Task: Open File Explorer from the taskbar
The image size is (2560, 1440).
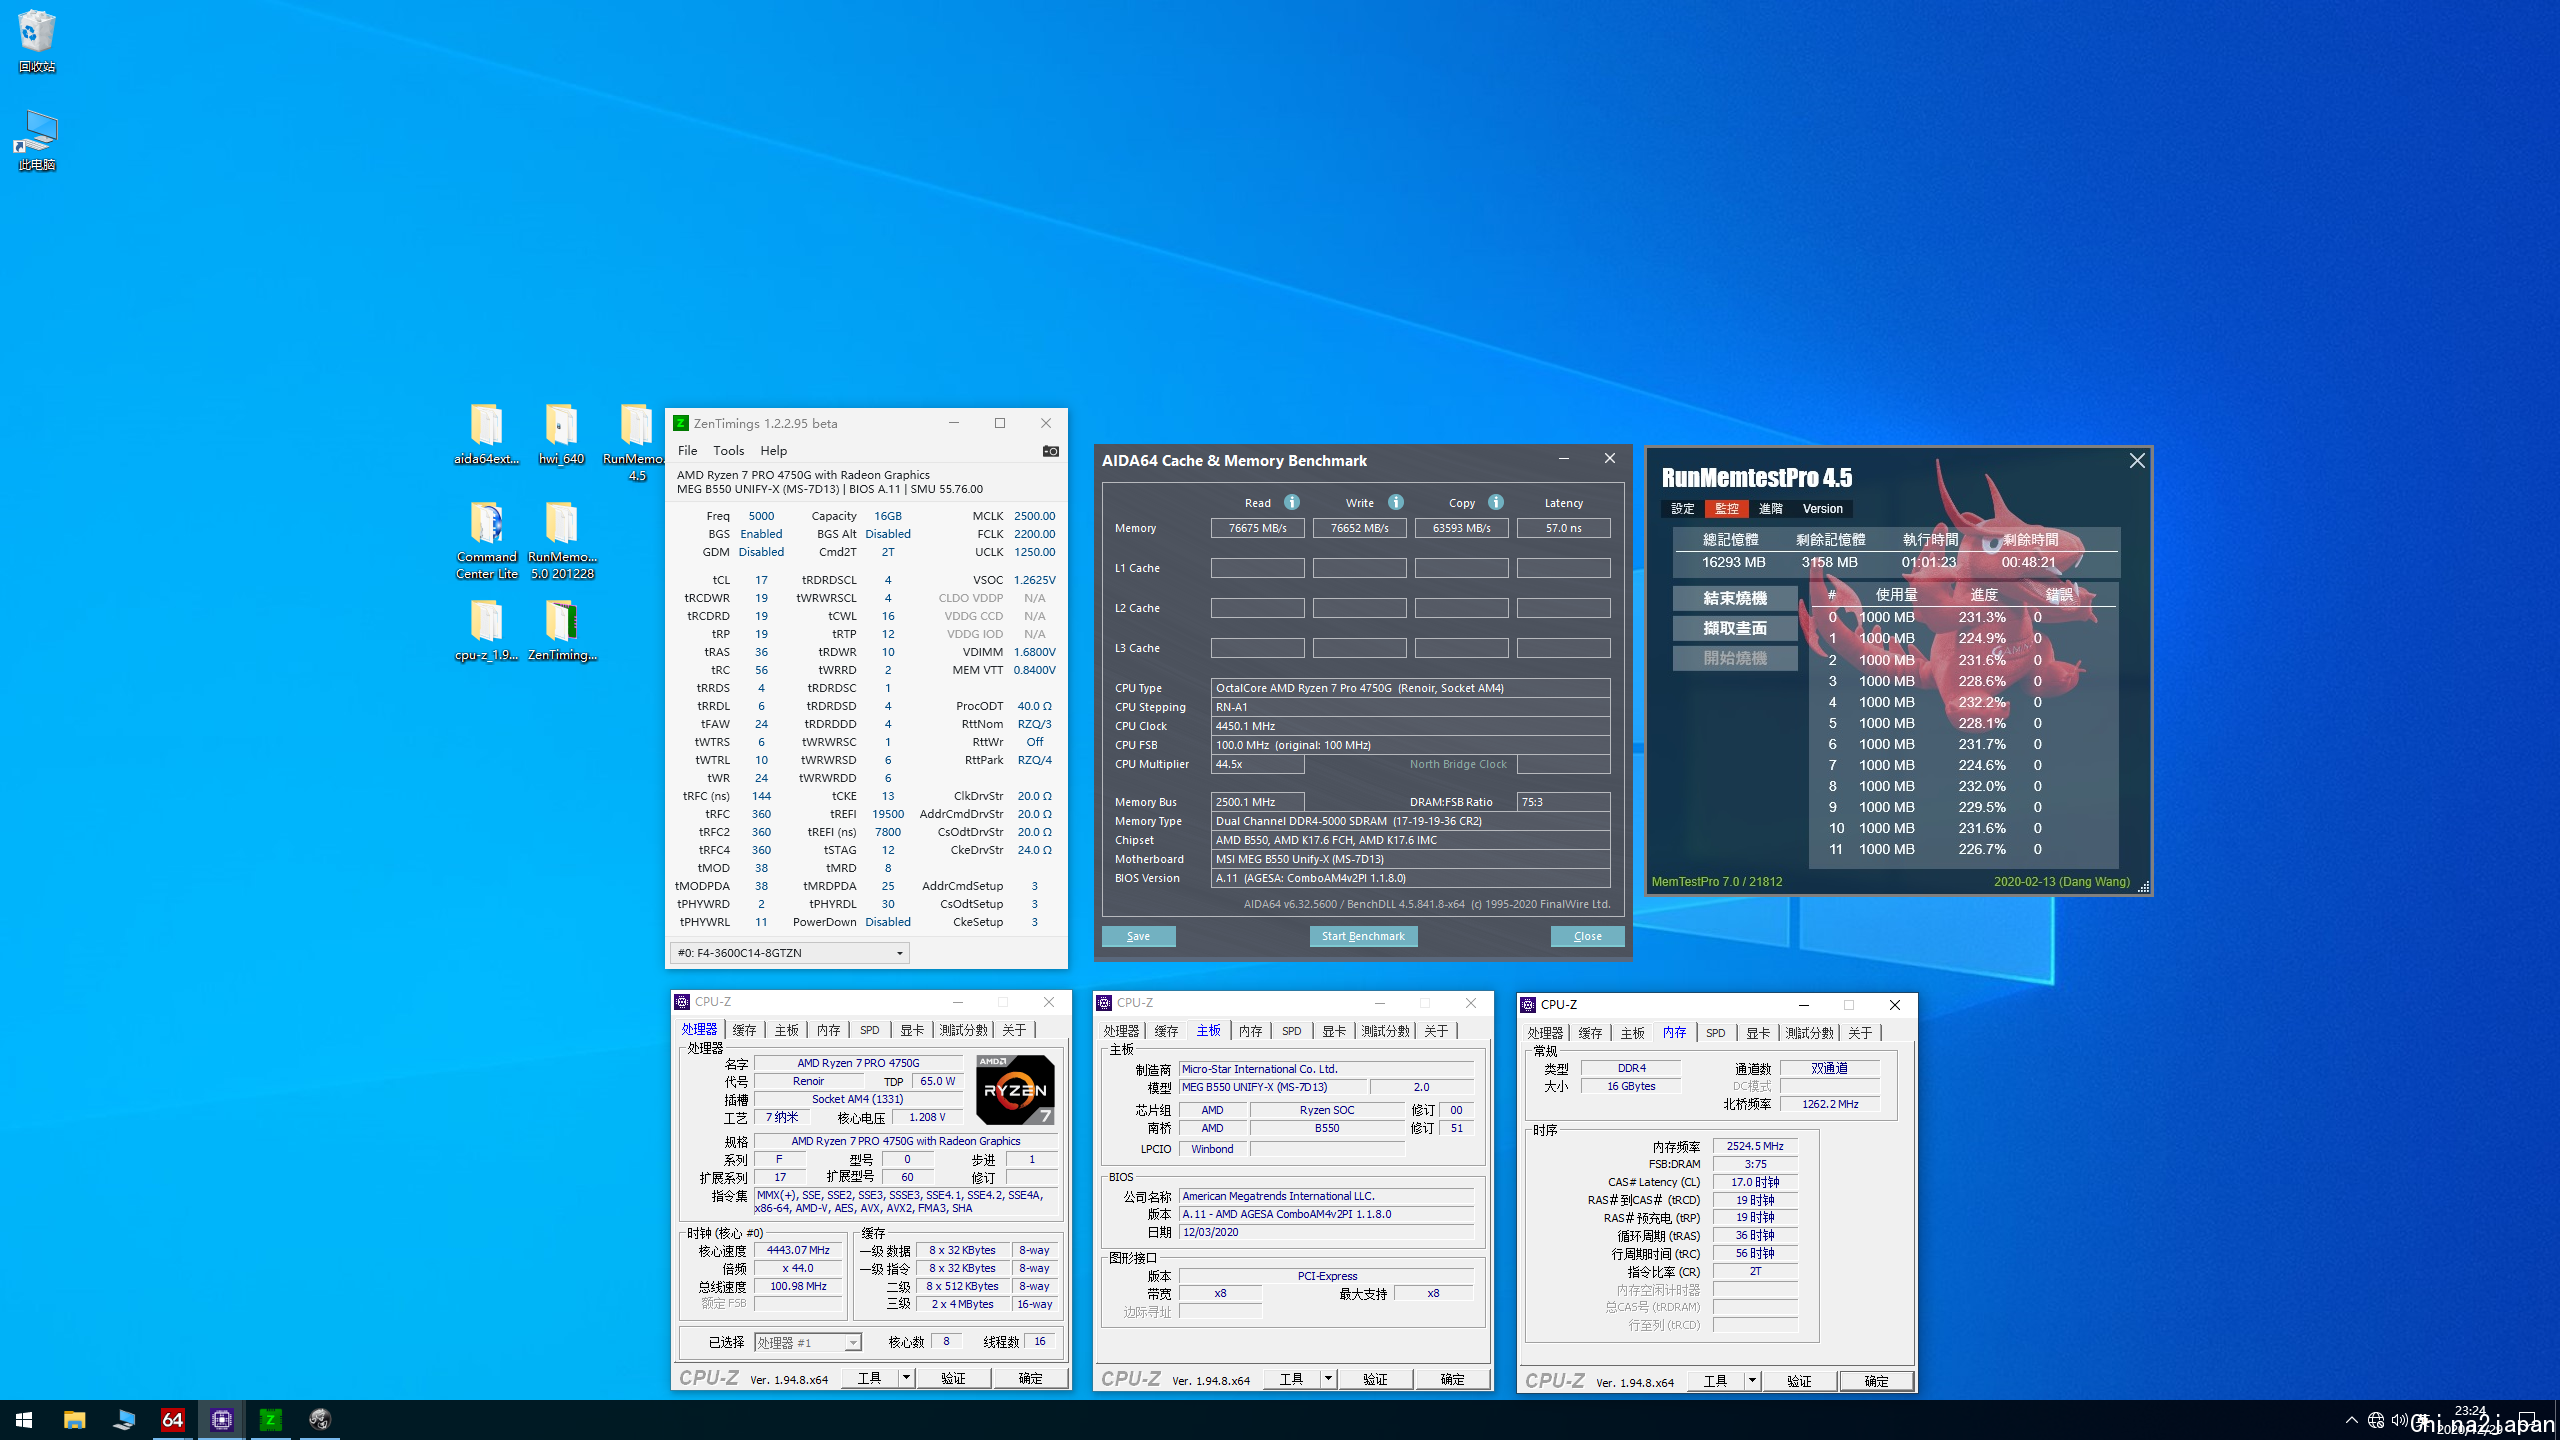Action: (x=74, y=1420)
